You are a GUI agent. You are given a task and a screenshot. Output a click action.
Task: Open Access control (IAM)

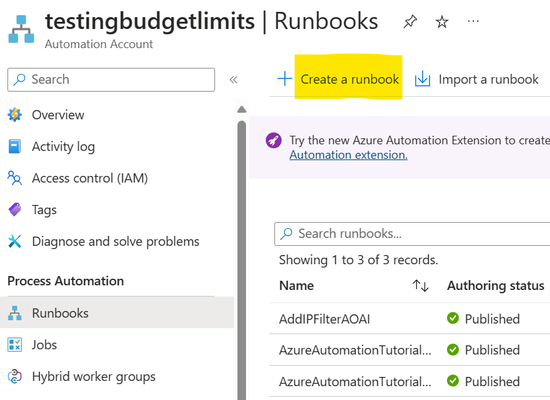point(90,178)
